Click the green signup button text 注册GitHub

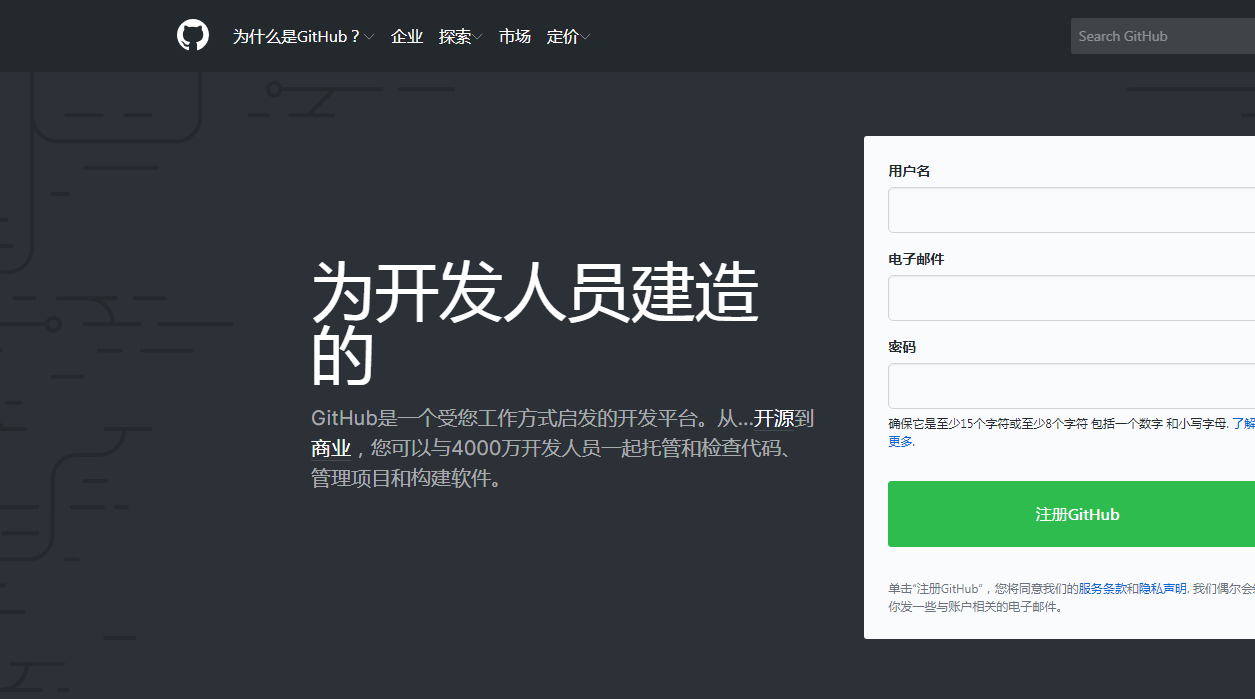point(1078,514)
